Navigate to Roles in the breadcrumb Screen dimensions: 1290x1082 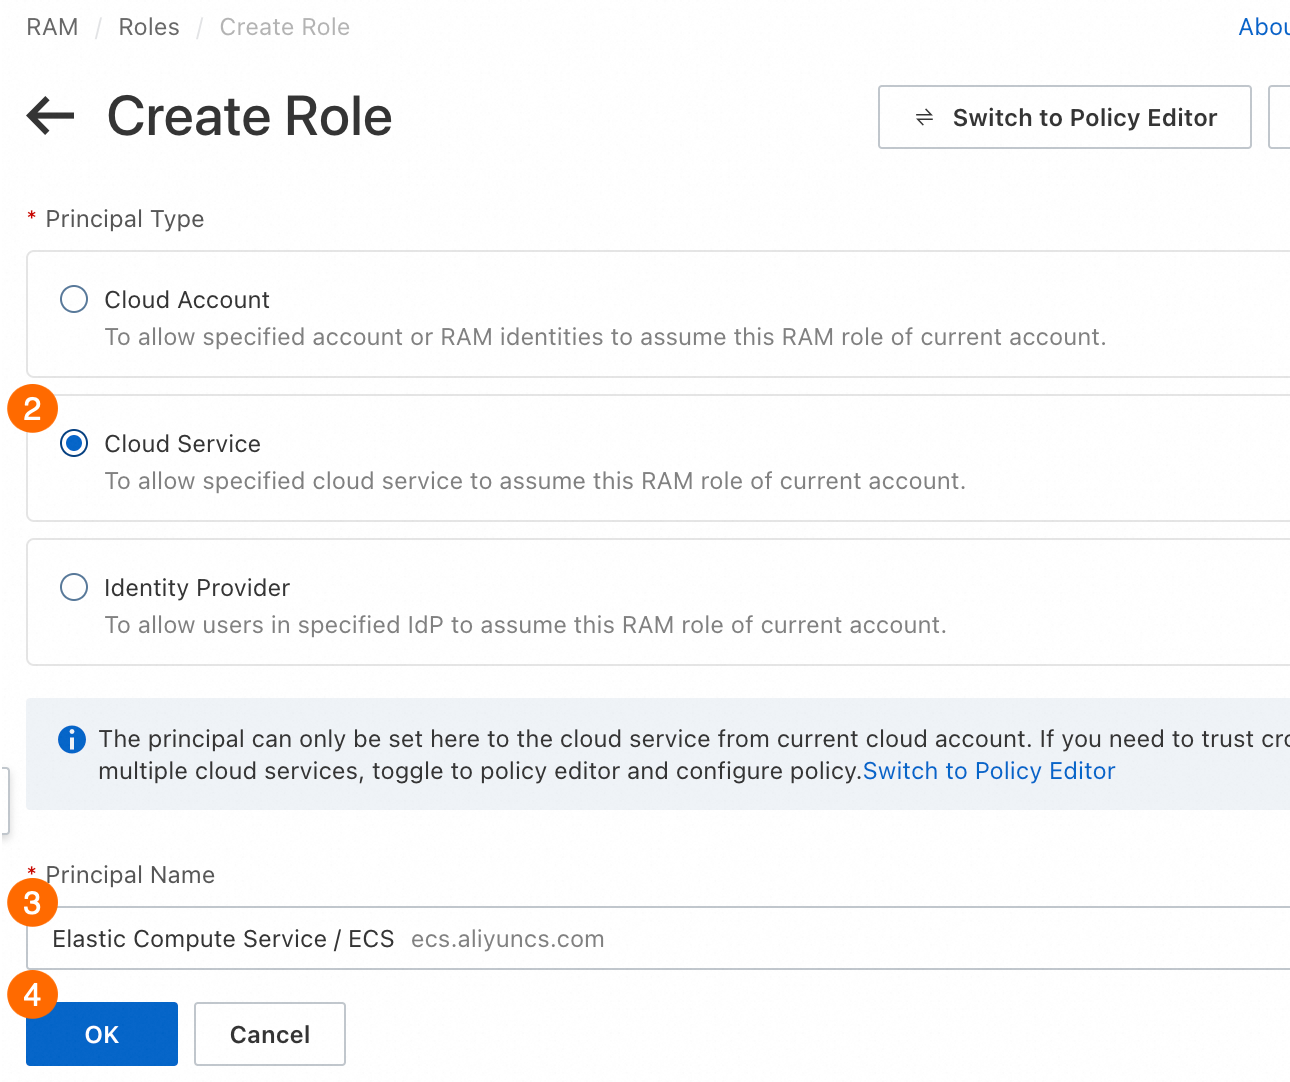point(149,27)
